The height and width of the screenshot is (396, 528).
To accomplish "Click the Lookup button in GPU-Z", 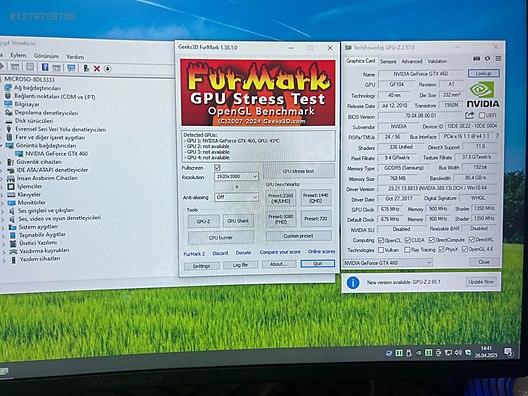I will 483,73.
